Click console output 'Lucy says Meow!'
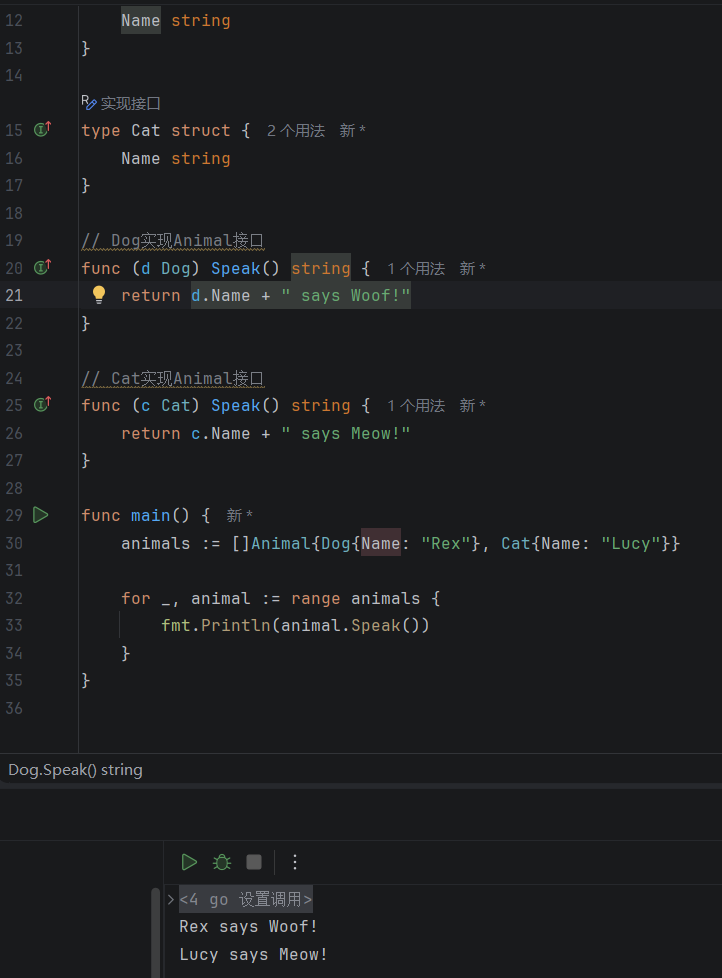The image size is (722, 978). [253, 955]
